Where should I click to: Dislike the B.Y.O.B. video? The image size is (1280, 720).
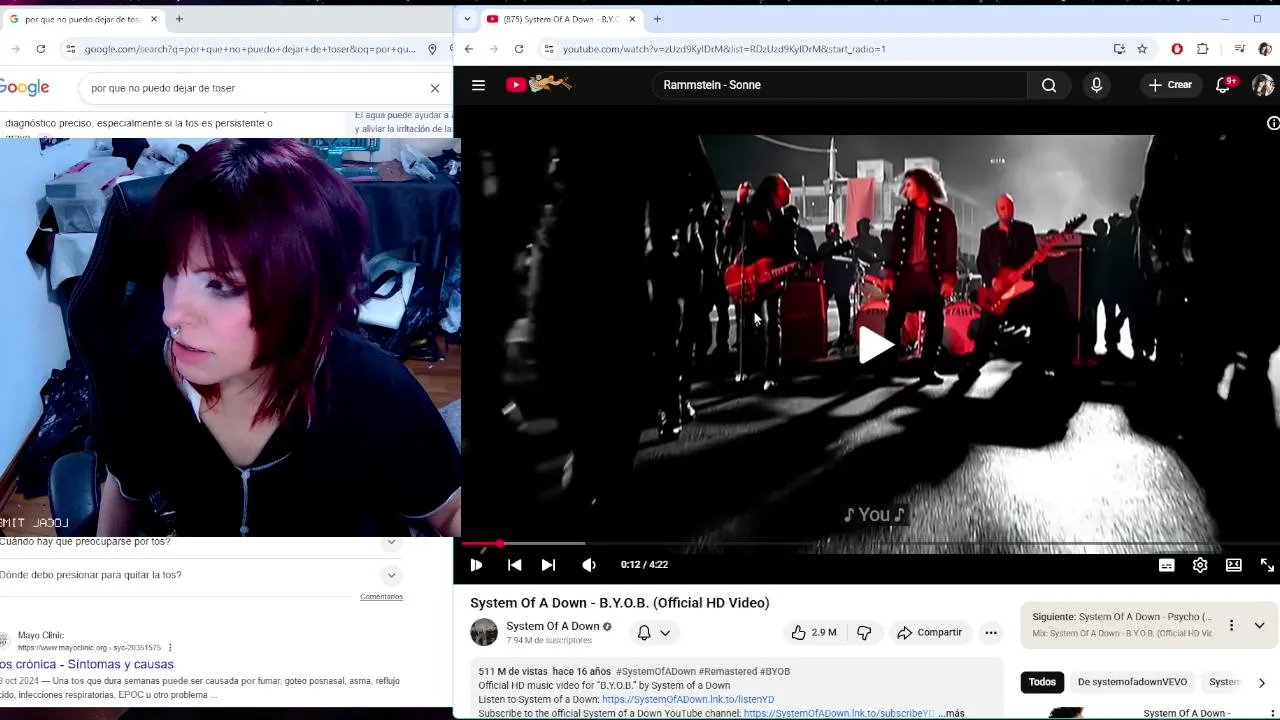pos(864,632)
